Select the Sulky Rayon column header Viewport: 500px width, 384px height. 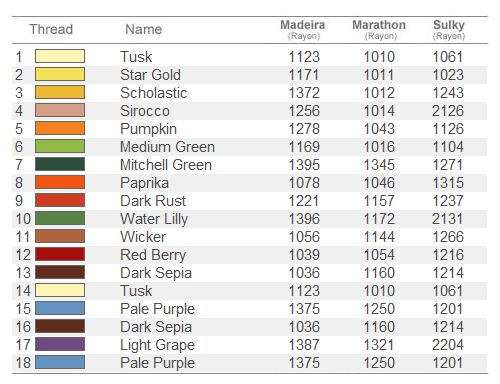coord(449,29)
